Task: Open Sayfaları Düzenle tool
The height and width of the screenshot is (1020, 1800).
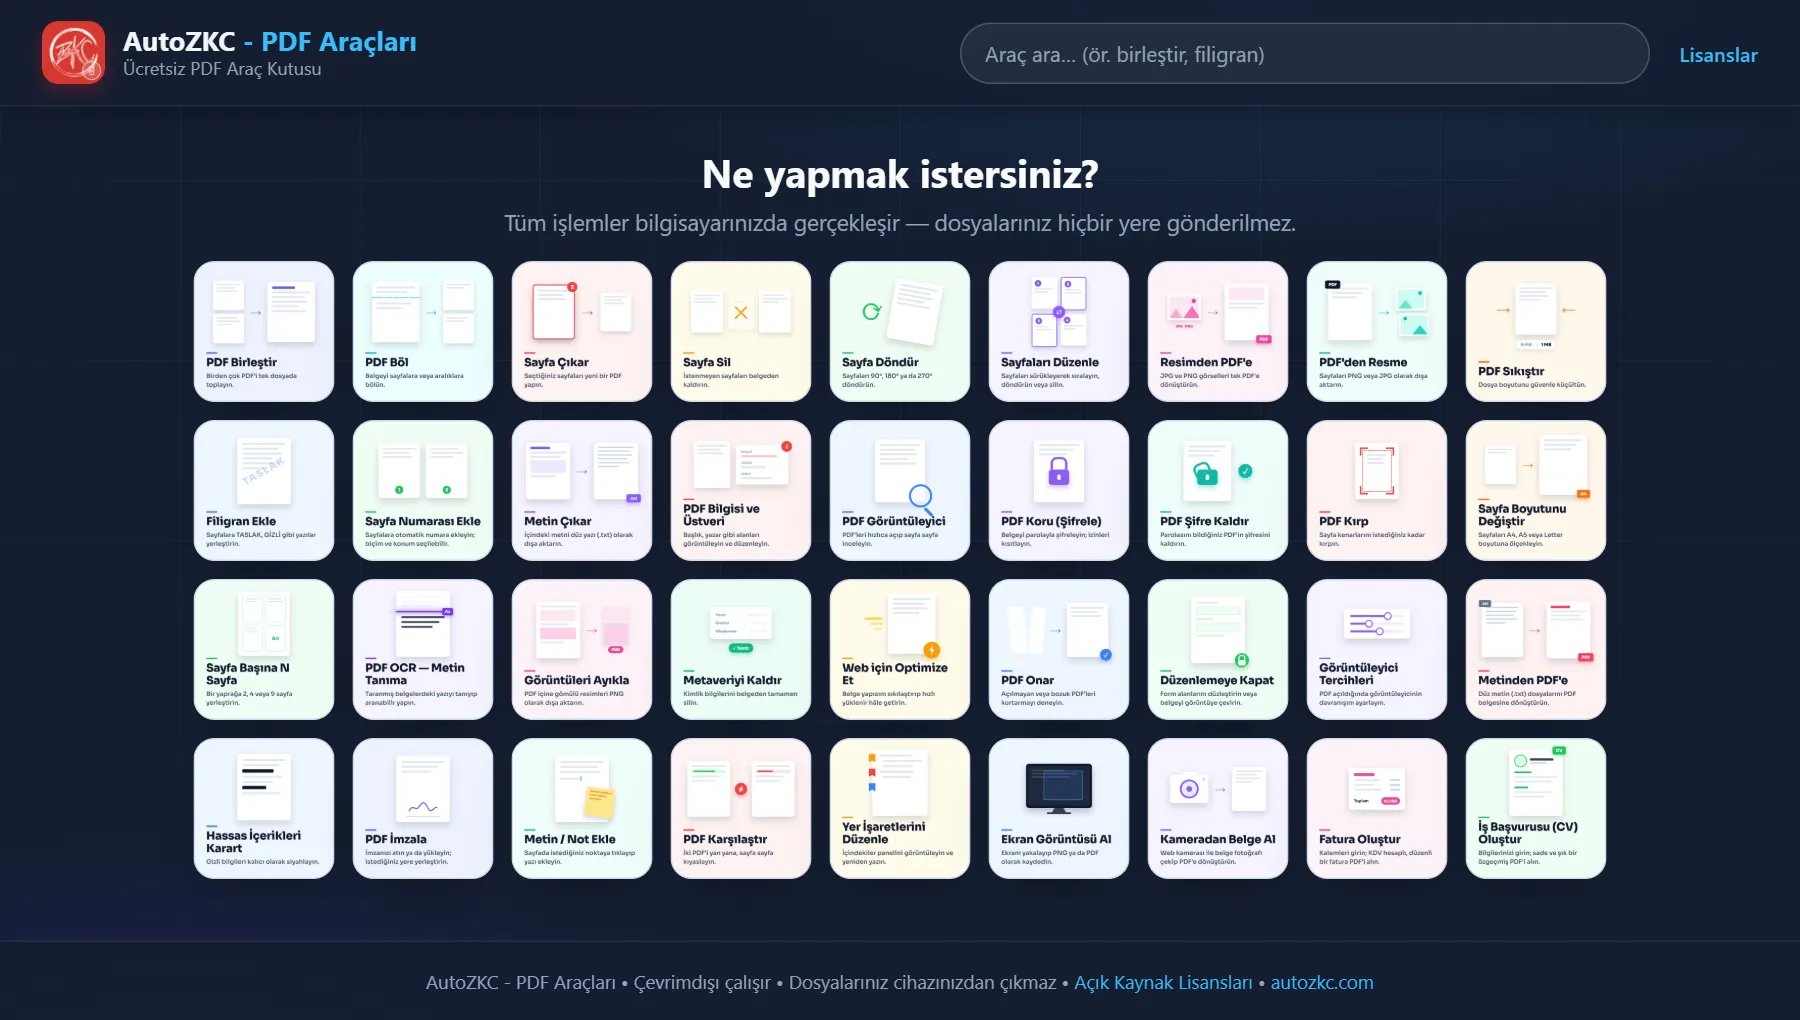Action: [x=1059, y=332]
